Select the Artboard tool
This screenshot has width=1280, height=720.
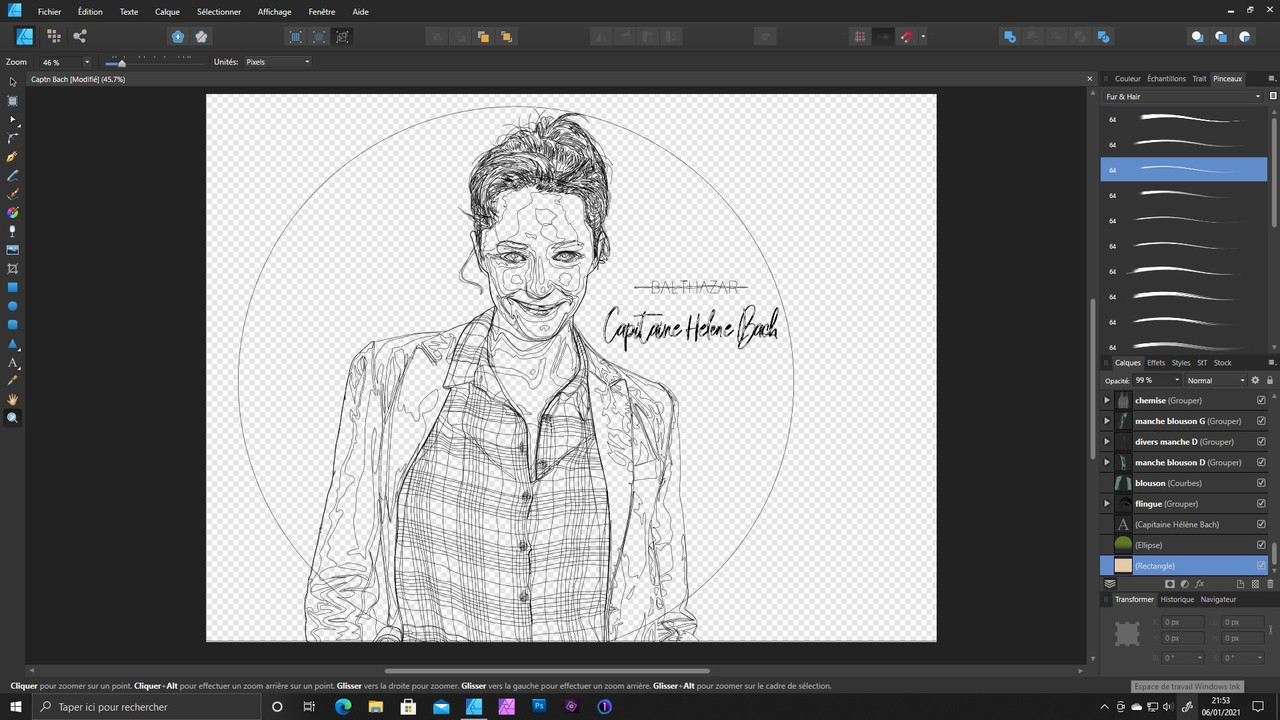pos(13,101)
